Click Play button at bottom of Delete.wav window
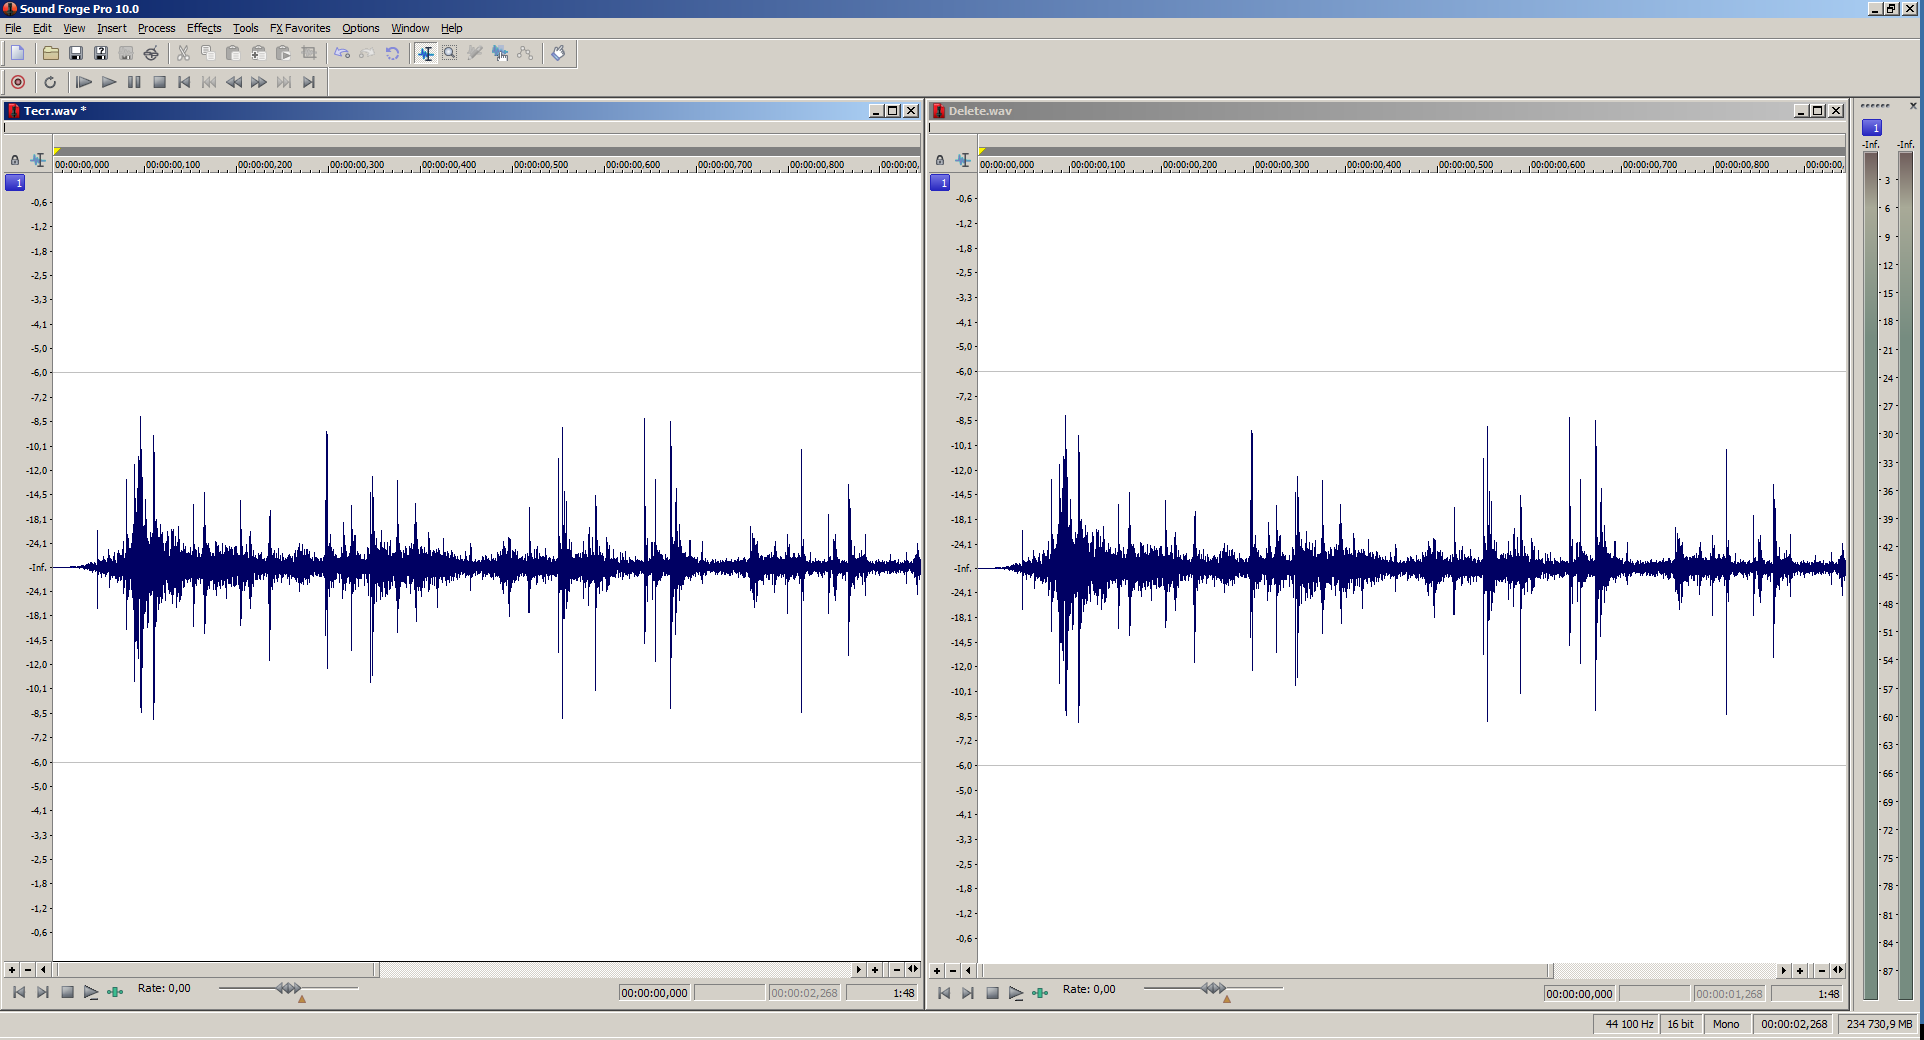 [1016, 993]
